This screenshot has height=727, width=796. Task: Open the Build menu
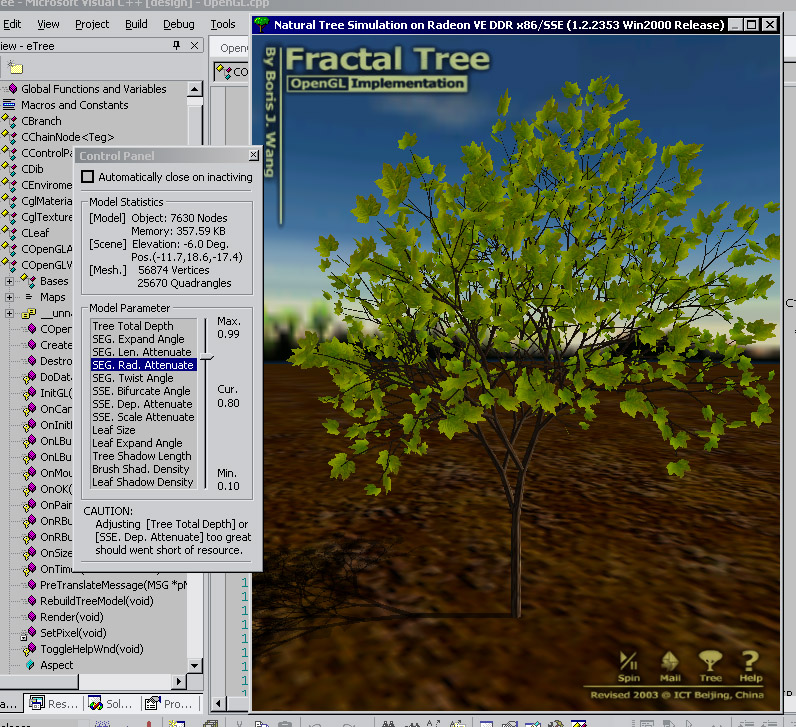click(136, 24)
